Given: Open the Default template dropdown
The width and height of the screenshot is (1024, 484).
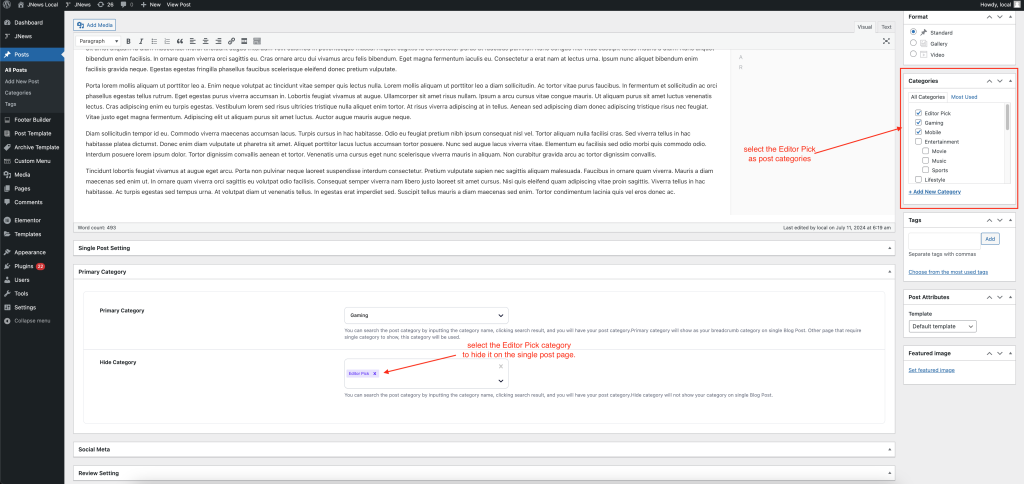Looking at the screenshot, I should [942, 327].
